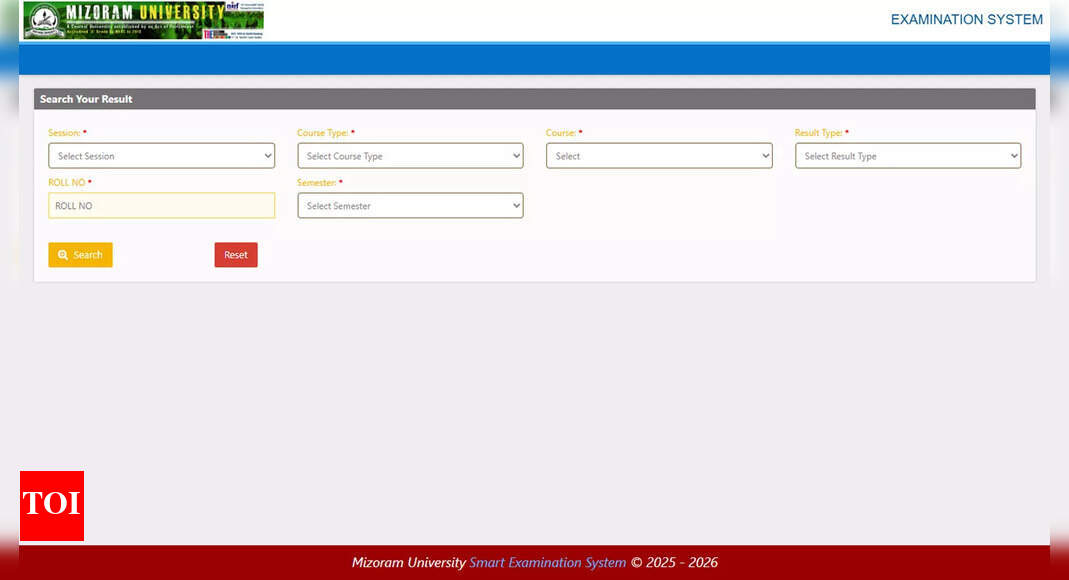Click the university emblem in header banner

pos(42,19)
